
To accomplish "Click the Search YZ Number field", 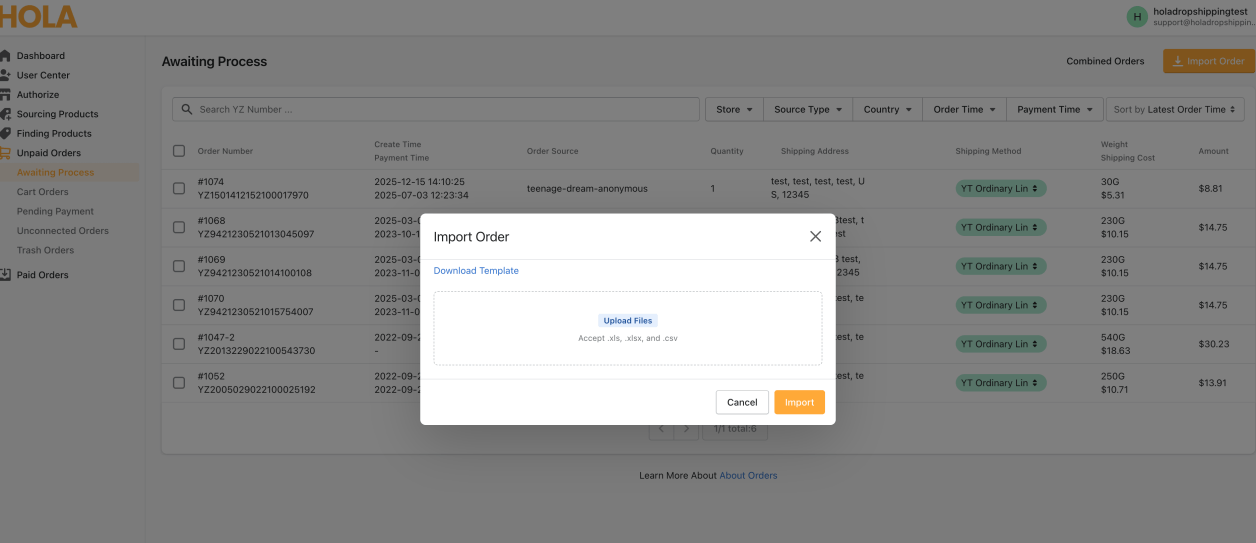I will point(435,109).
